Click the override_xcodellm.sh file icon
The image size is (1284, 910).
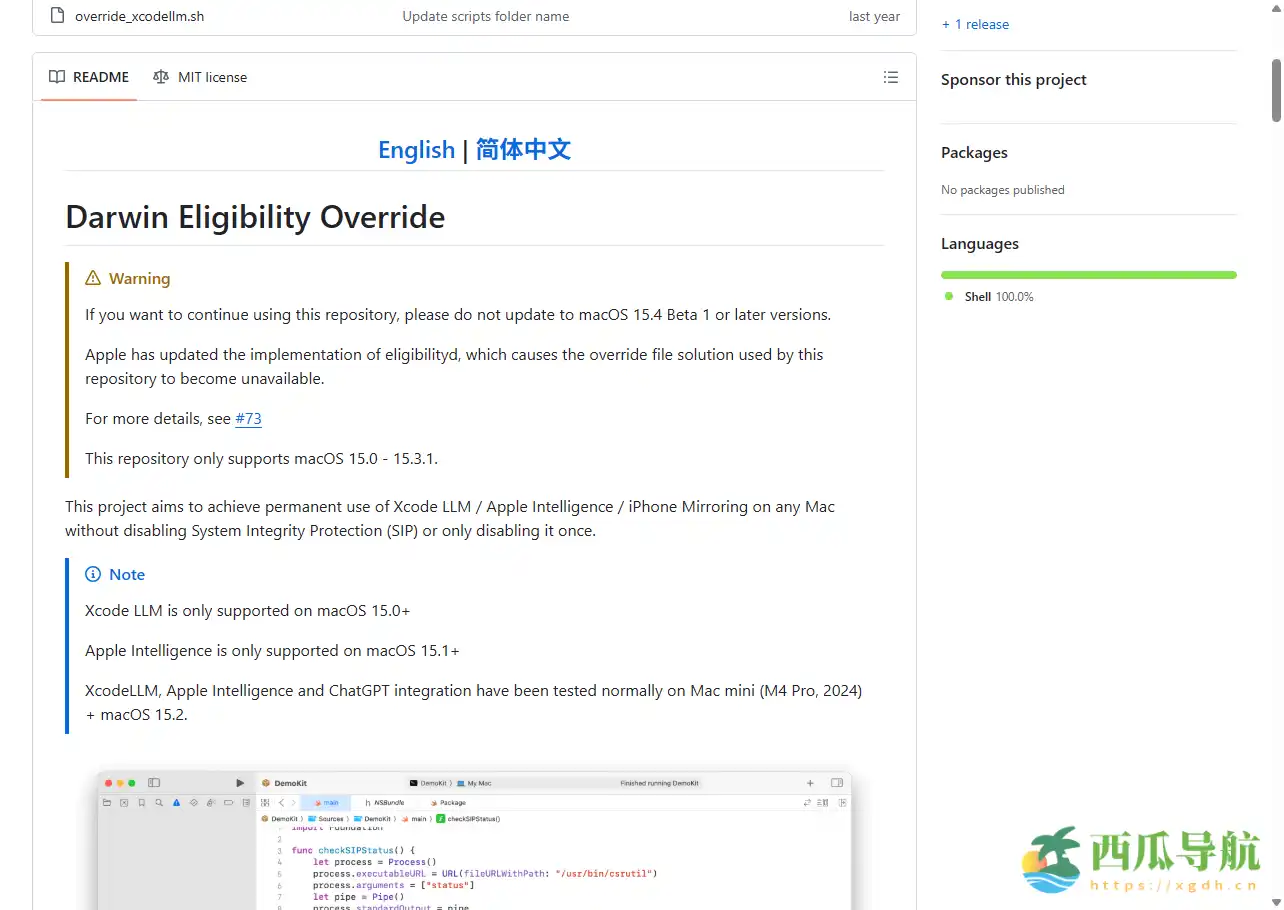(x=55, y=16)
